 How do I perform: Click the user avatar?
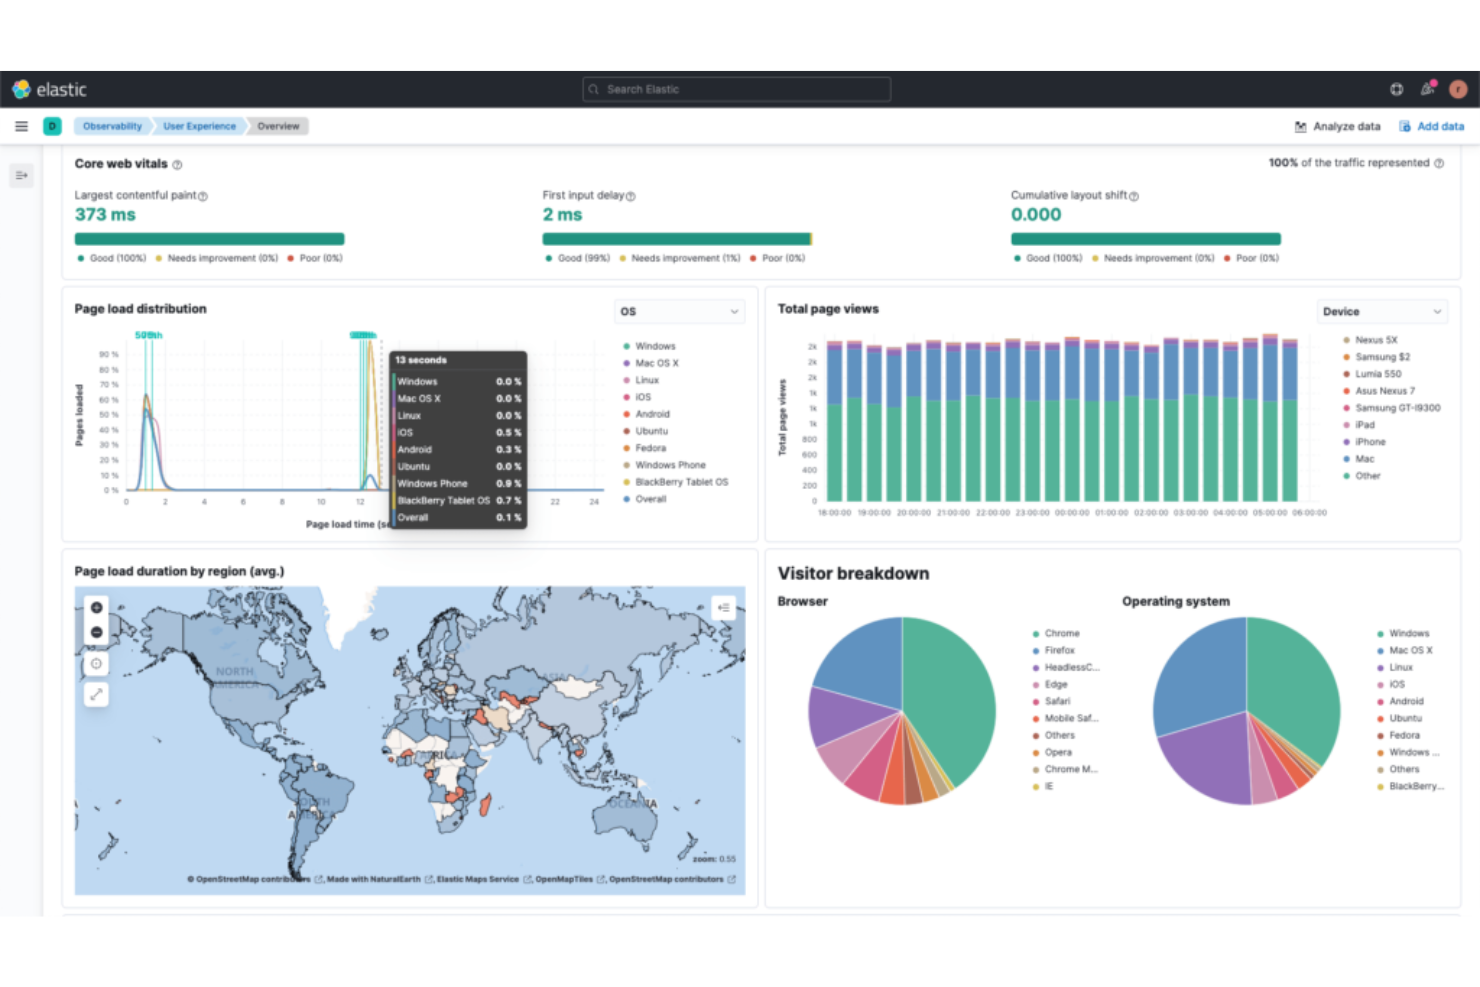click(1460, 89)
